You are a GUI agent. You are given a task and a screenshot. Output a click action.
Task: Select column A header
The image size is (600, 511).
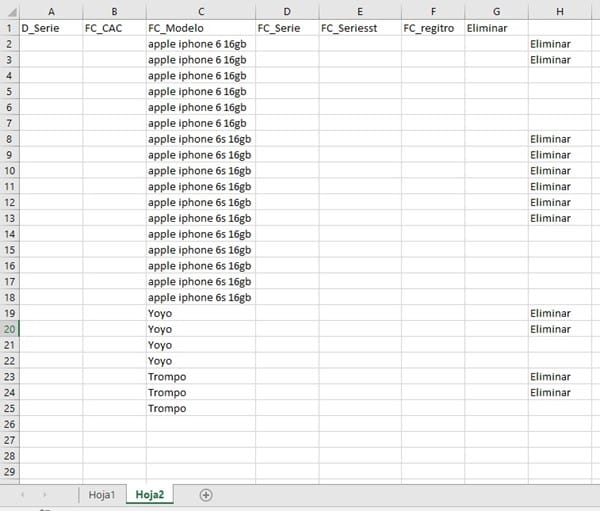(51, 12)
